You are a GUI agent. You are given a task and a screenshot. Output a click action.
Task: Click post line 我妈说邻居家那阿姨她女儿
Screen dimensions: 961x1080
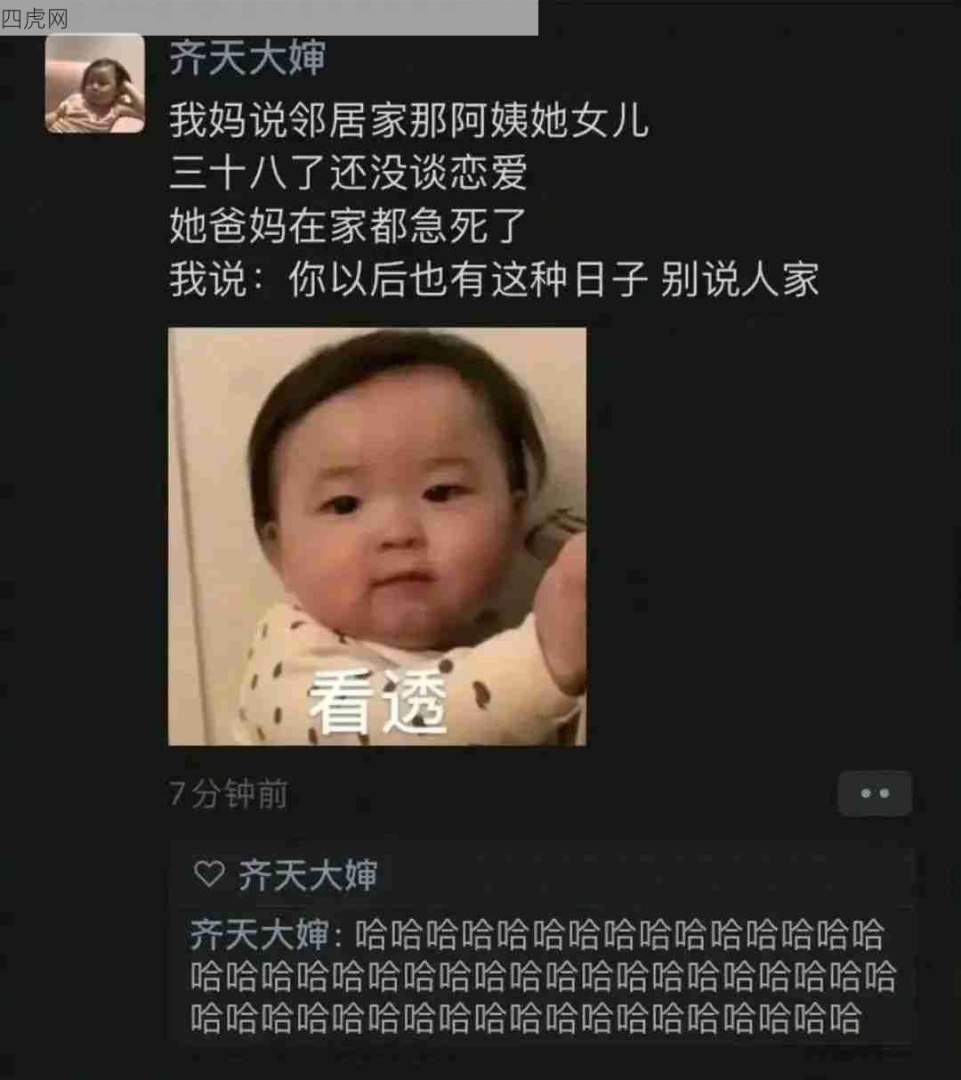click(409, 120)
